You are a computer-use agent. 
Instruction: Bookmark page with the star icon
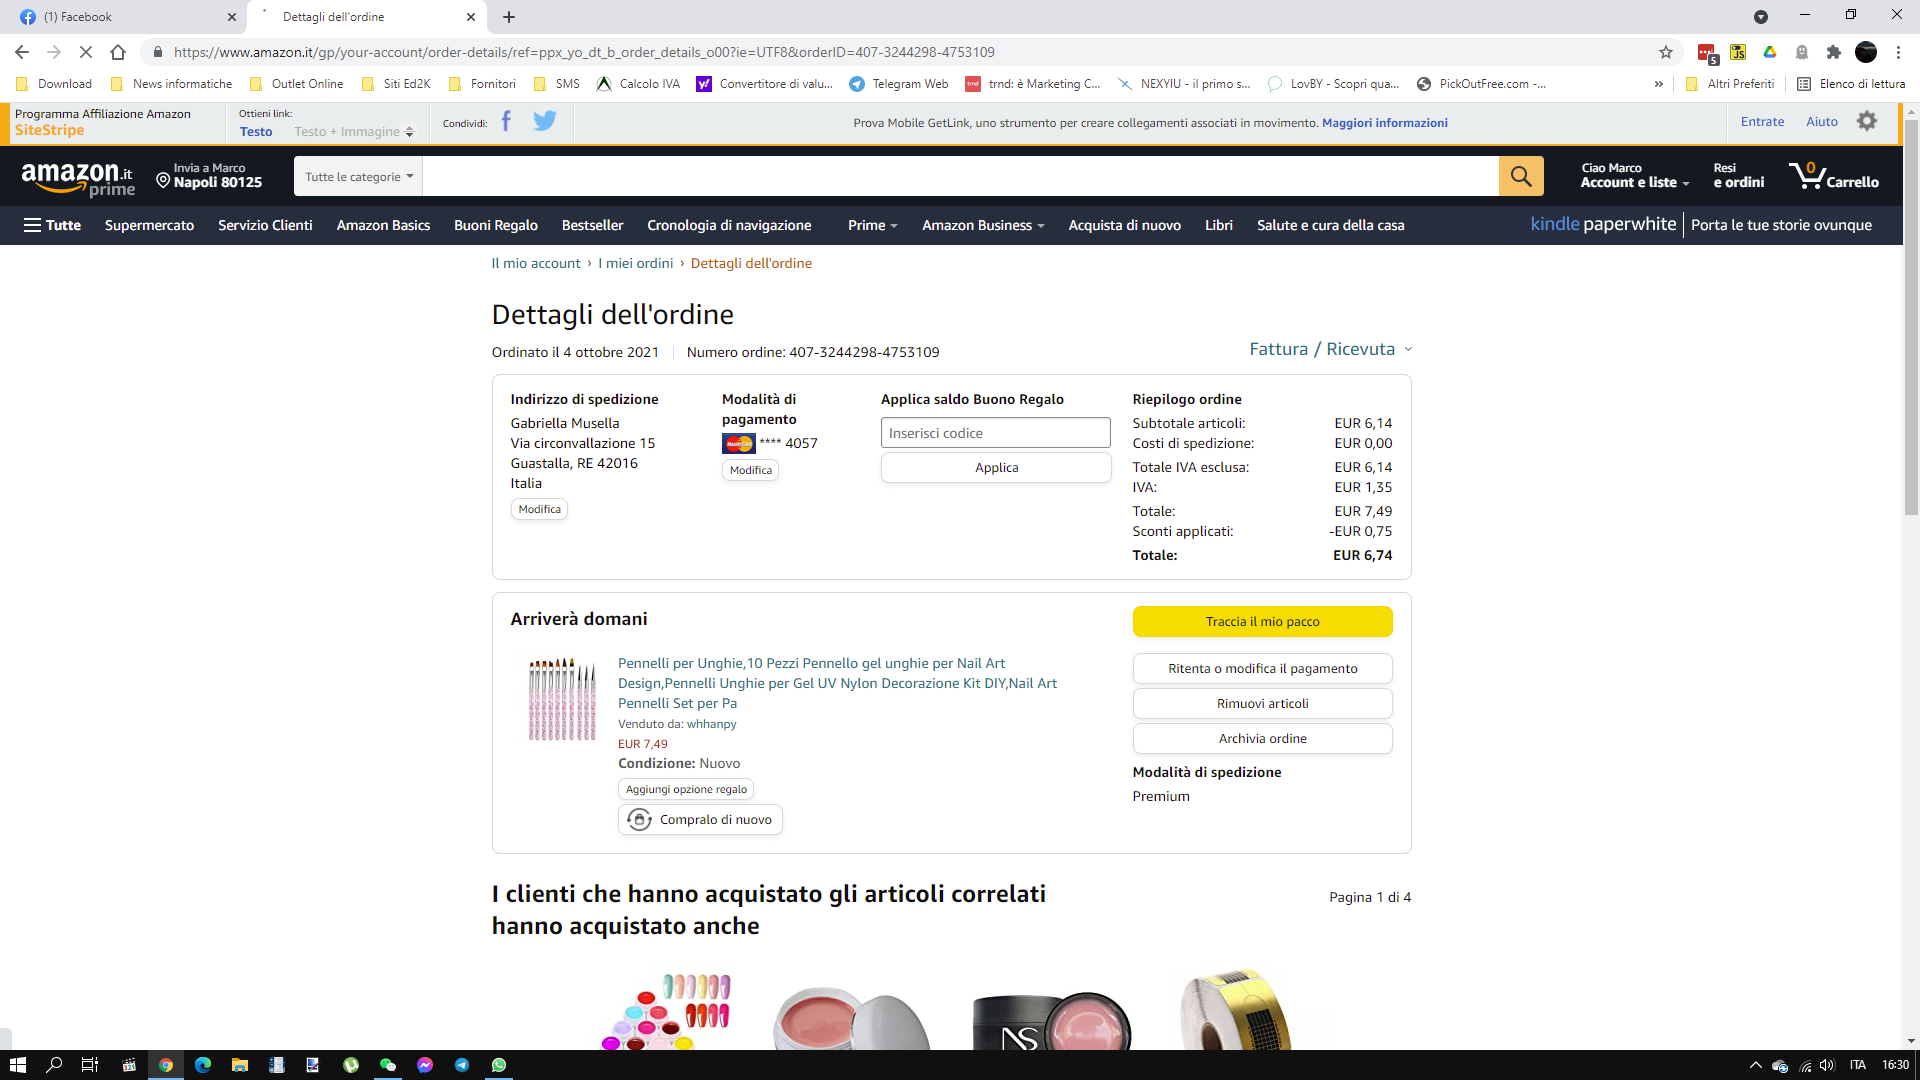click(1665, 52)
